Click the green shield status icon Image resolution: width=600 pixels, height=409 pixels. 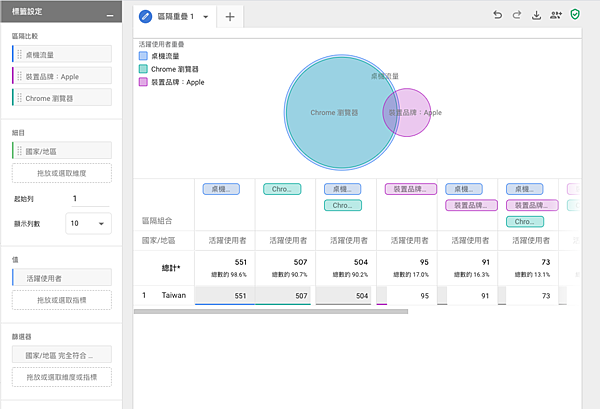click(575, 15)
